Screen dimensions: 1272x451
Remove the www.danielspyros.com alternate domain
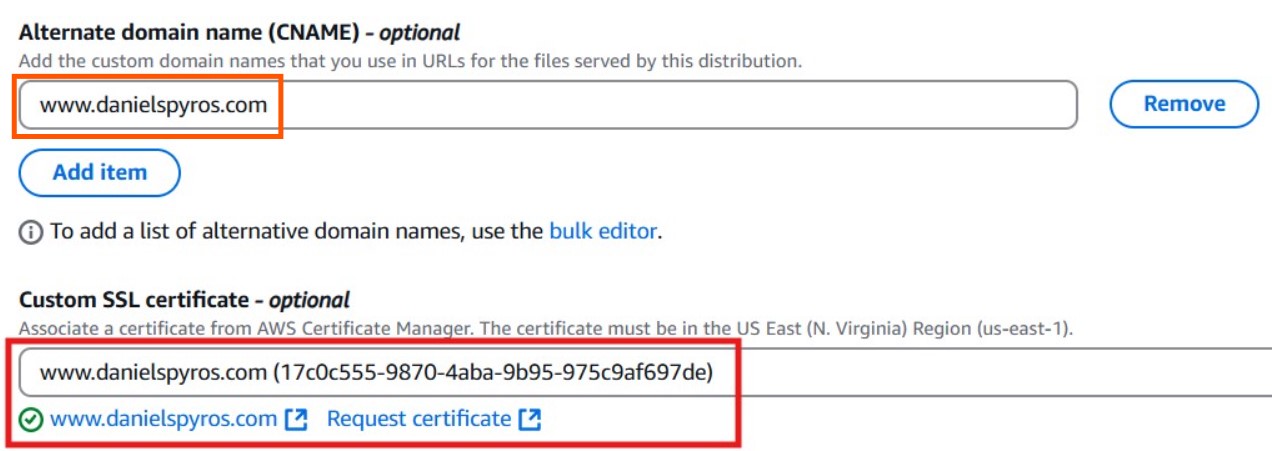[1184, 104]
